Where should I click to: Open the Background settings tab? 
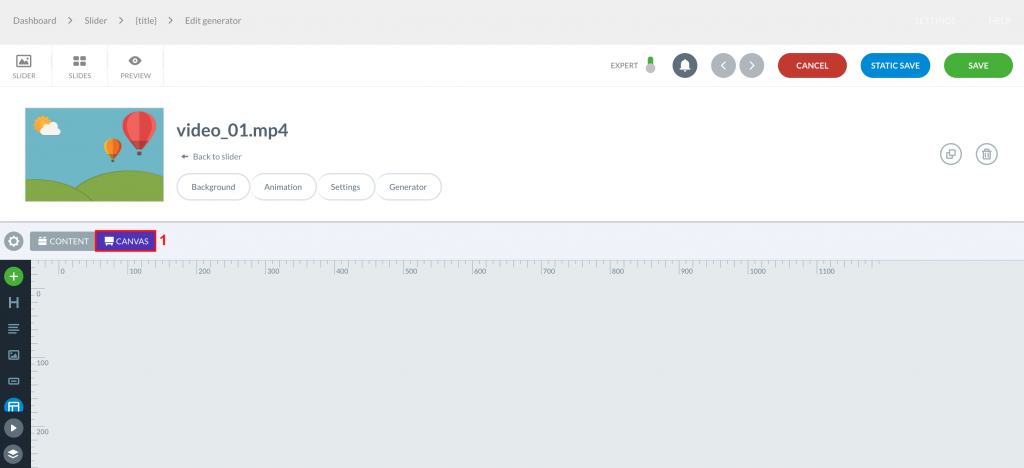pyautogui.click(x=213, y=187)
